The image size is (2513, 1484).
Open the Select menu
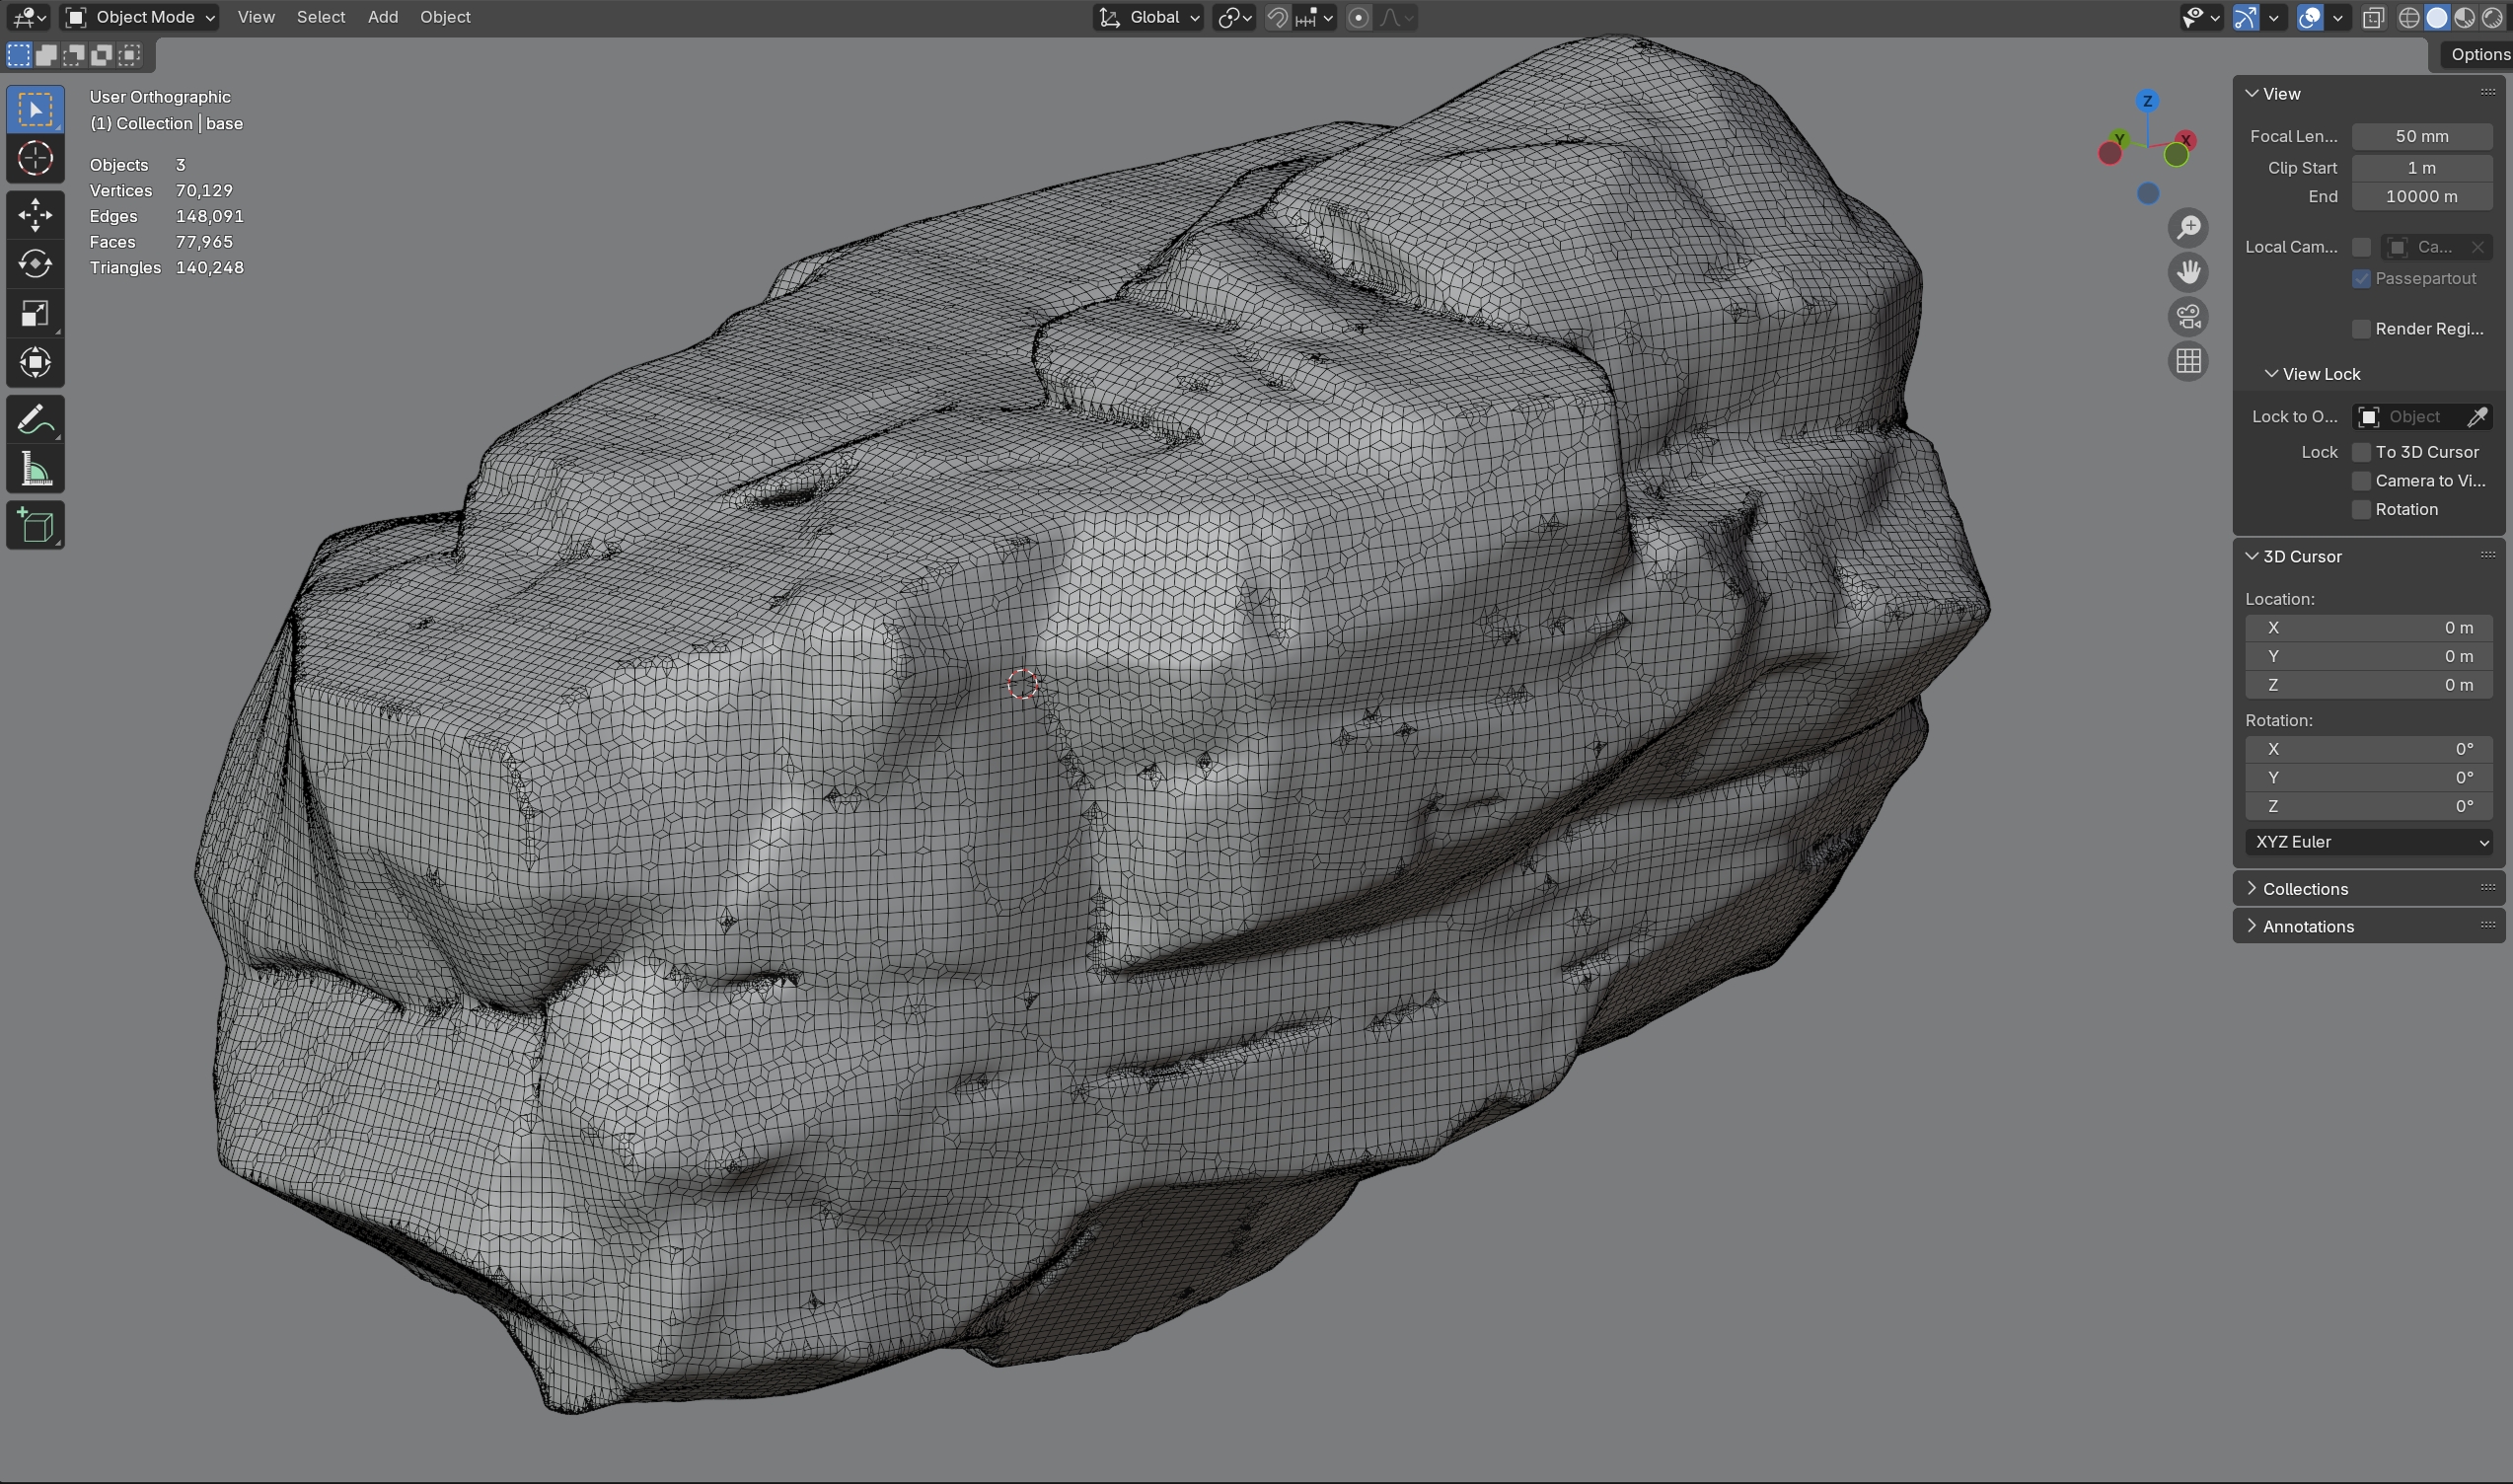pyautogui.click(x=320, y=17)
